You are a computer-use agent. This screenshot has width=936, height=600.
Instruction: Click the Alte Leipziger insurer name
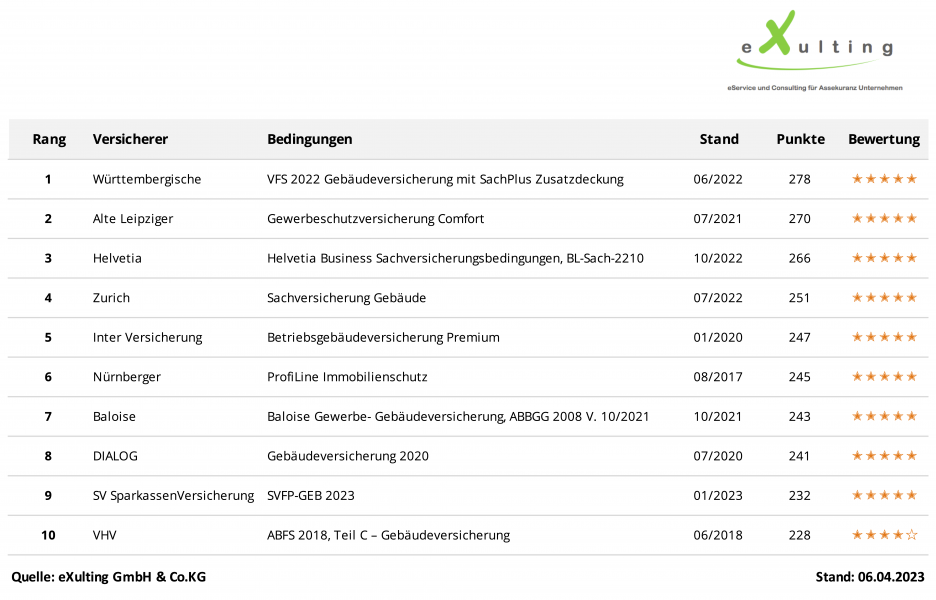pyautogui.click(x=133, y=219)
